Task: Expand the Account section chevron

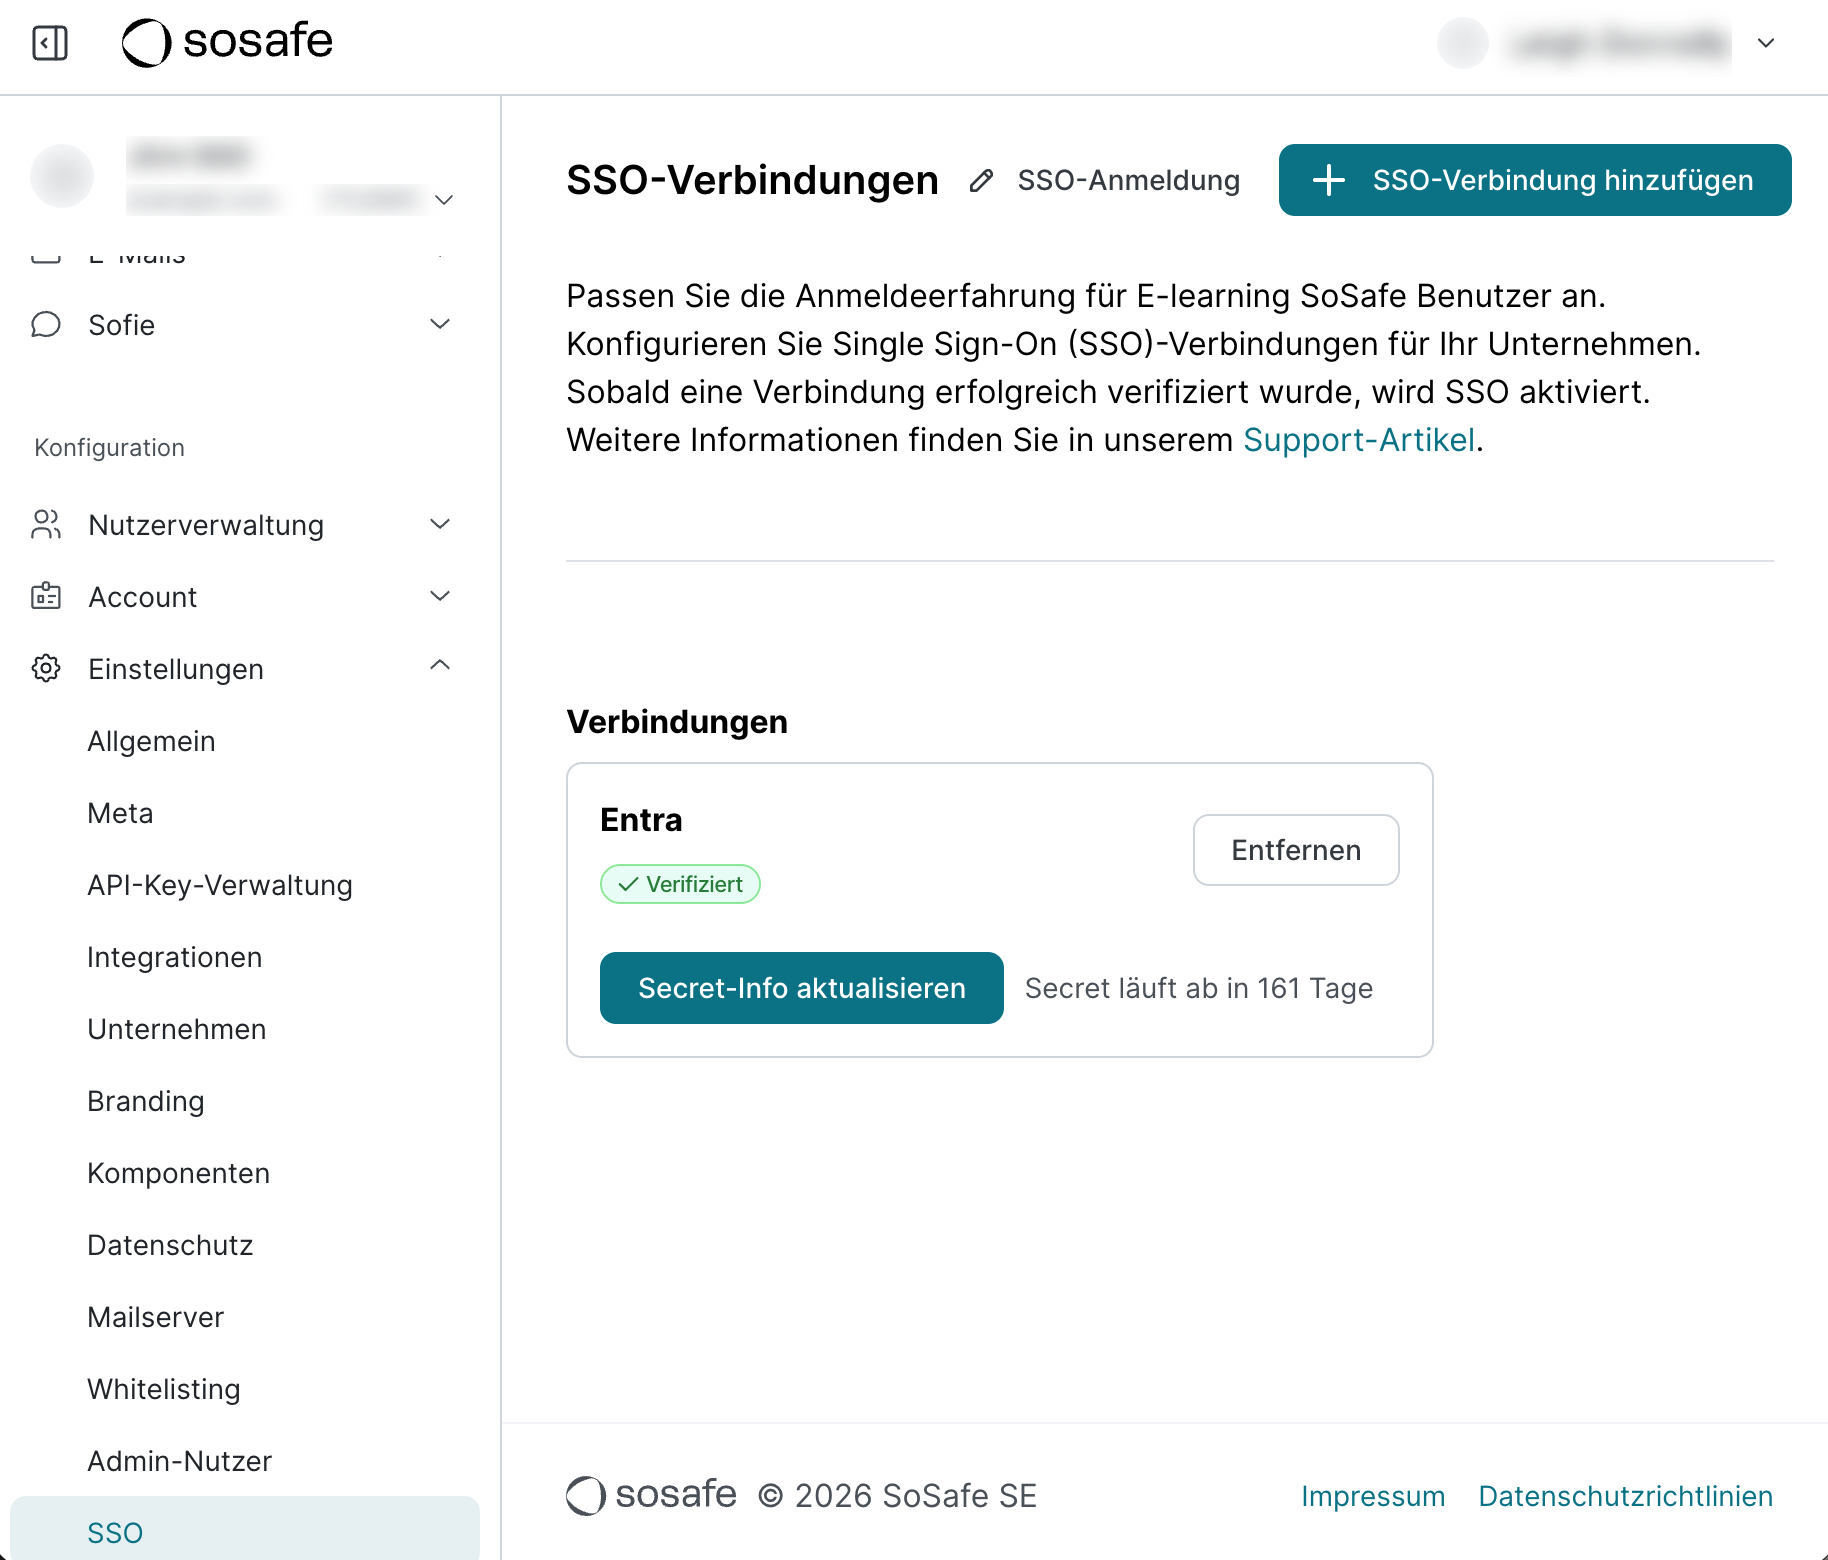Action: (440, 596)
